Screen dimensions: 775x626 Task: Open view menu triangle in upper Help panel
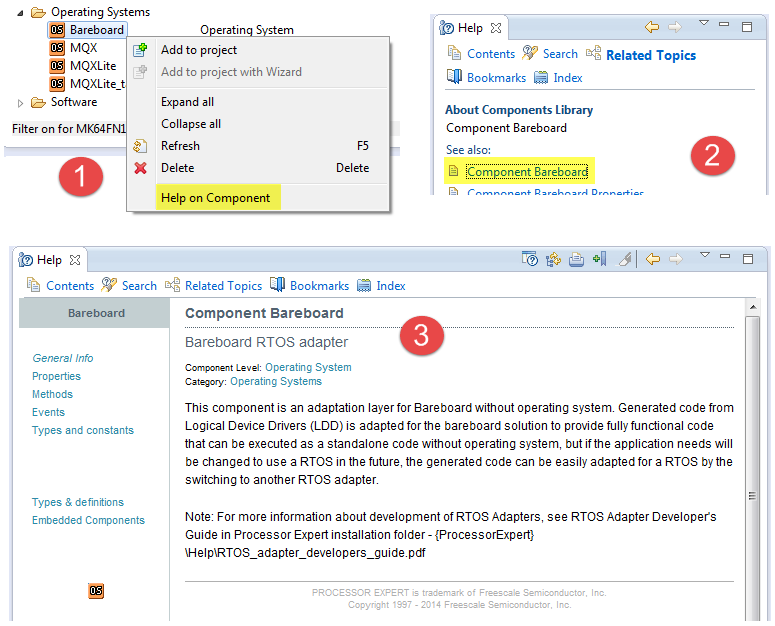tap(704, 23)
